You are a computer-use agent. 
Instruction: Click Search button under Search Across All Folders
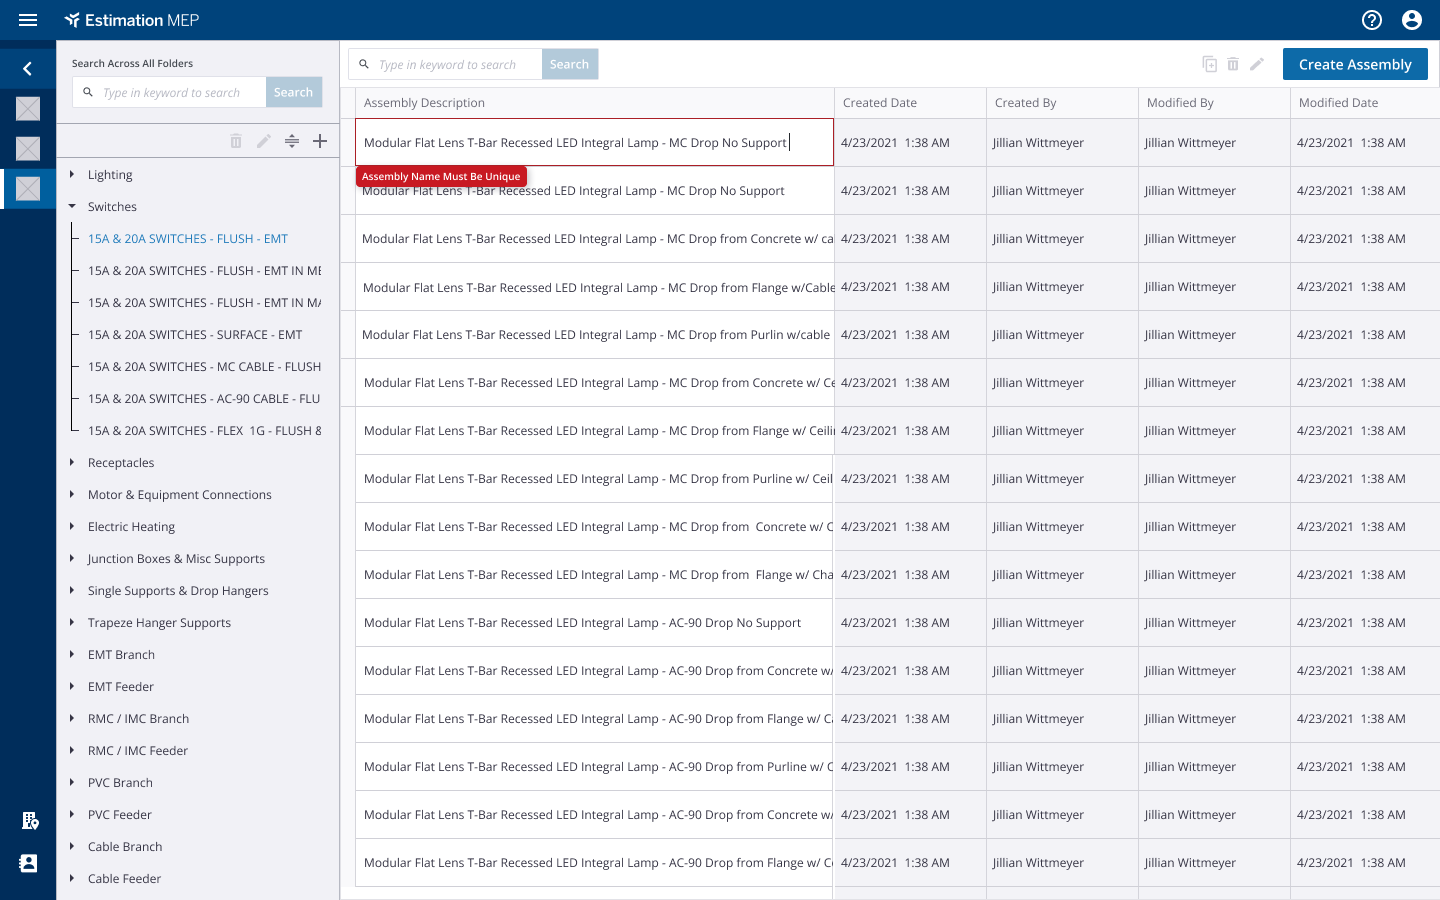(x=293, y=92)
